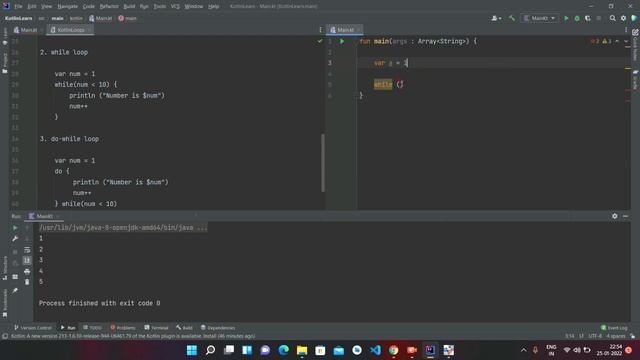
Task: Click gutter run arrow beside fun main
Action: point(342,41)
